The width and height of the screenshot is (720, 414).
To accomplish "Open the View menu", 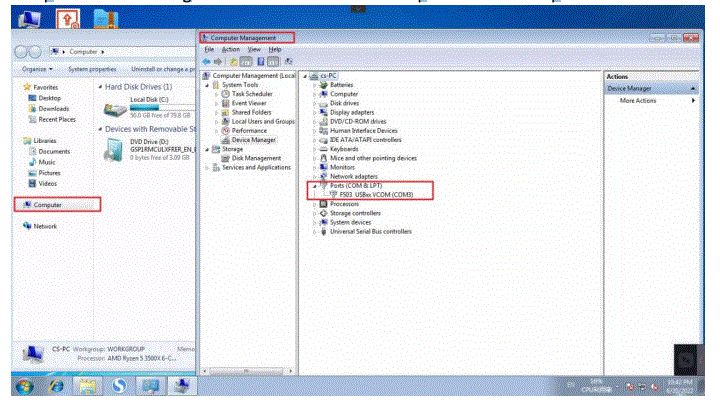I will (254, 49).
